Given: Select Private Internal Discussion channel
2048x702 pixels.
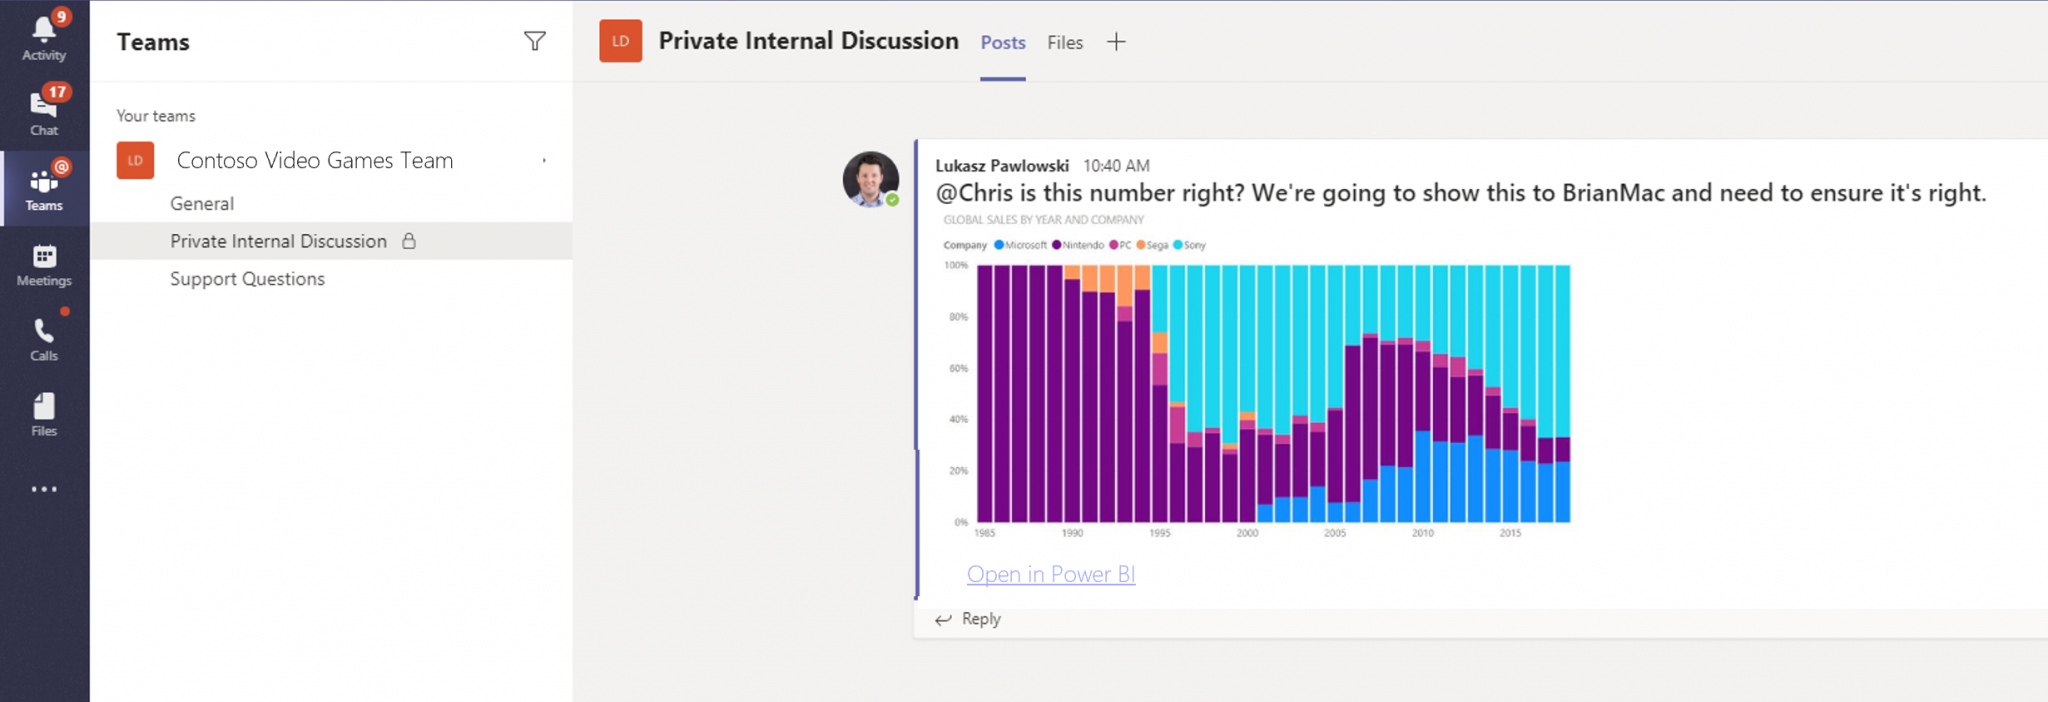Looking at the screenshot, I should [278, 241].
